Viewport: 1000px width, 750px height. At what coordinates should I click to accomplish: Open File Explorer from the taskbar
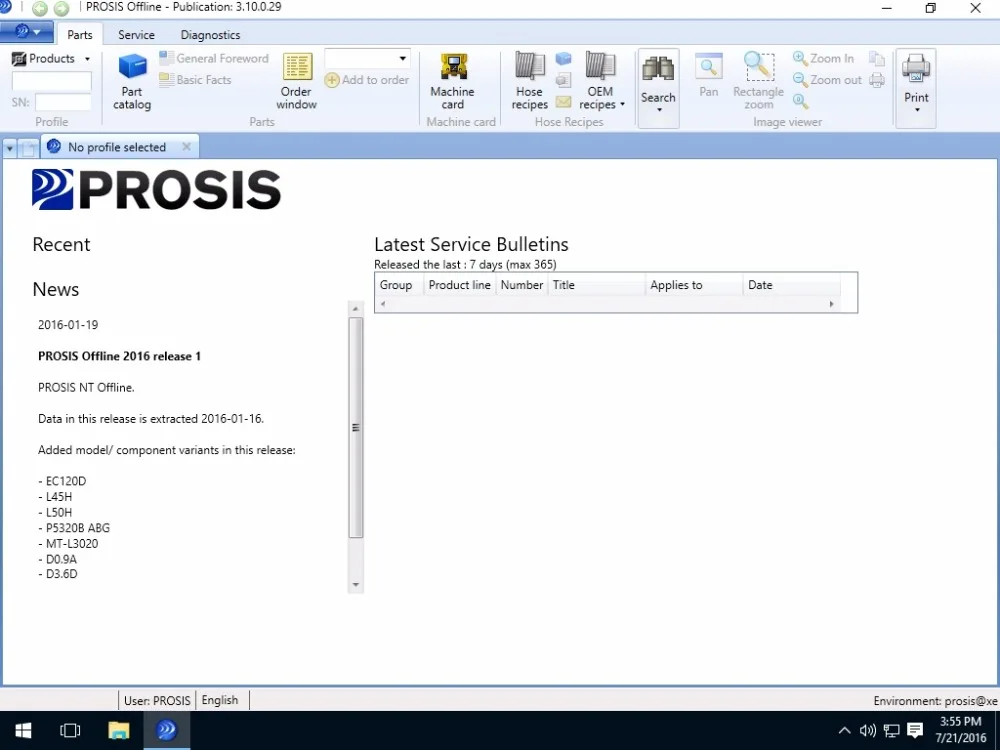119,730
